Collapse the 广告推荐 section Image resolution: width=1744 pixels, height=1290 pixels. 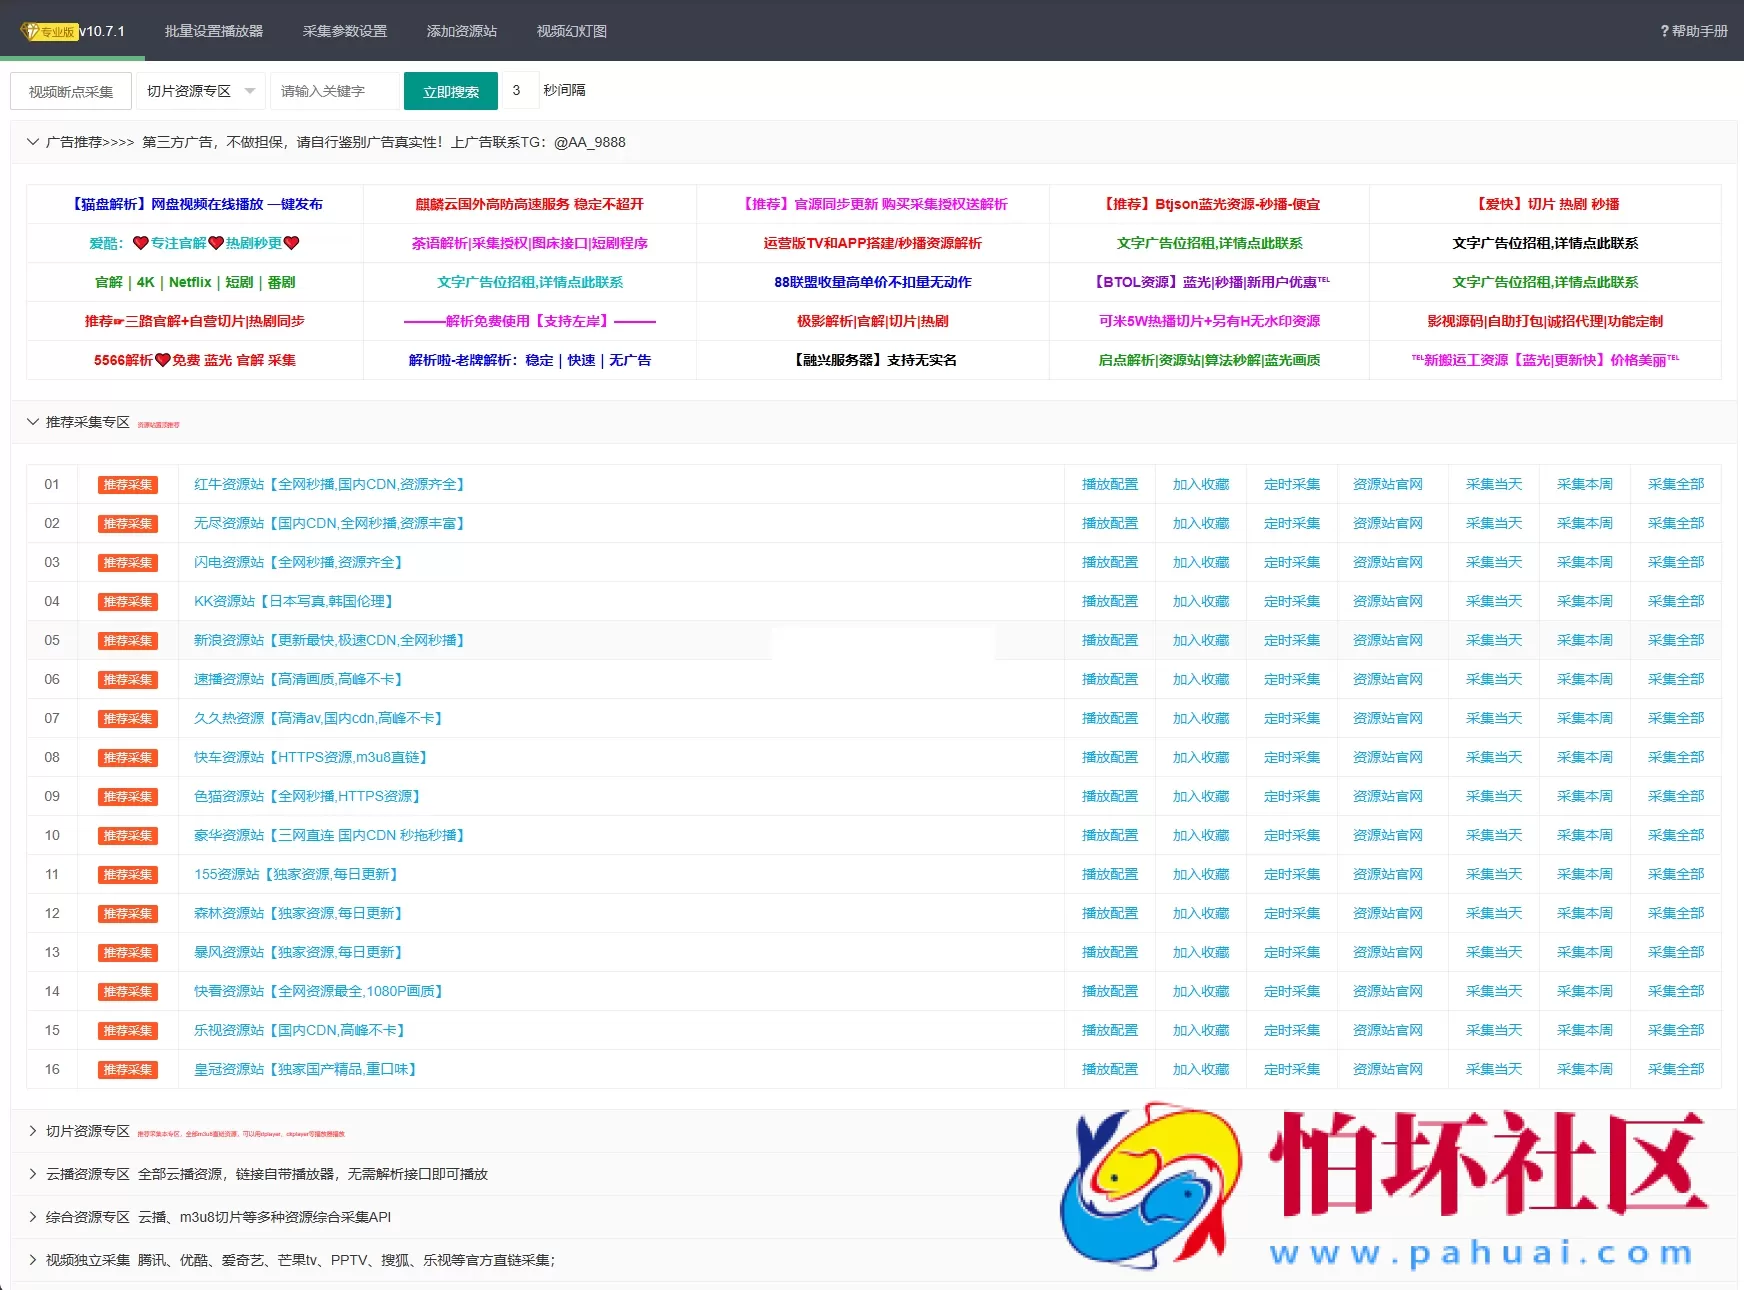click(33, 142)
